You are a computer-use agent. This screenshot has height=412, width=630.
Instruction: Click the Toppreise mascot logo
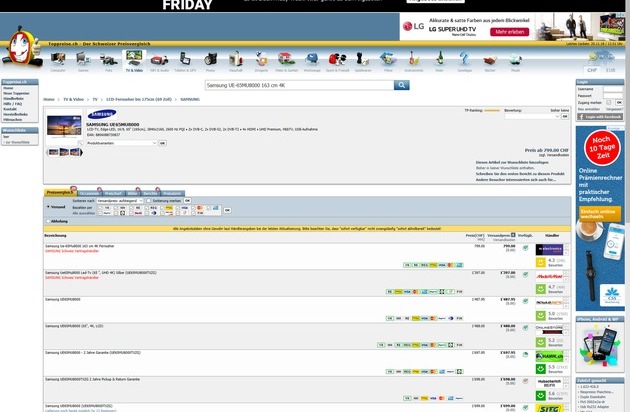pos(22,46)
